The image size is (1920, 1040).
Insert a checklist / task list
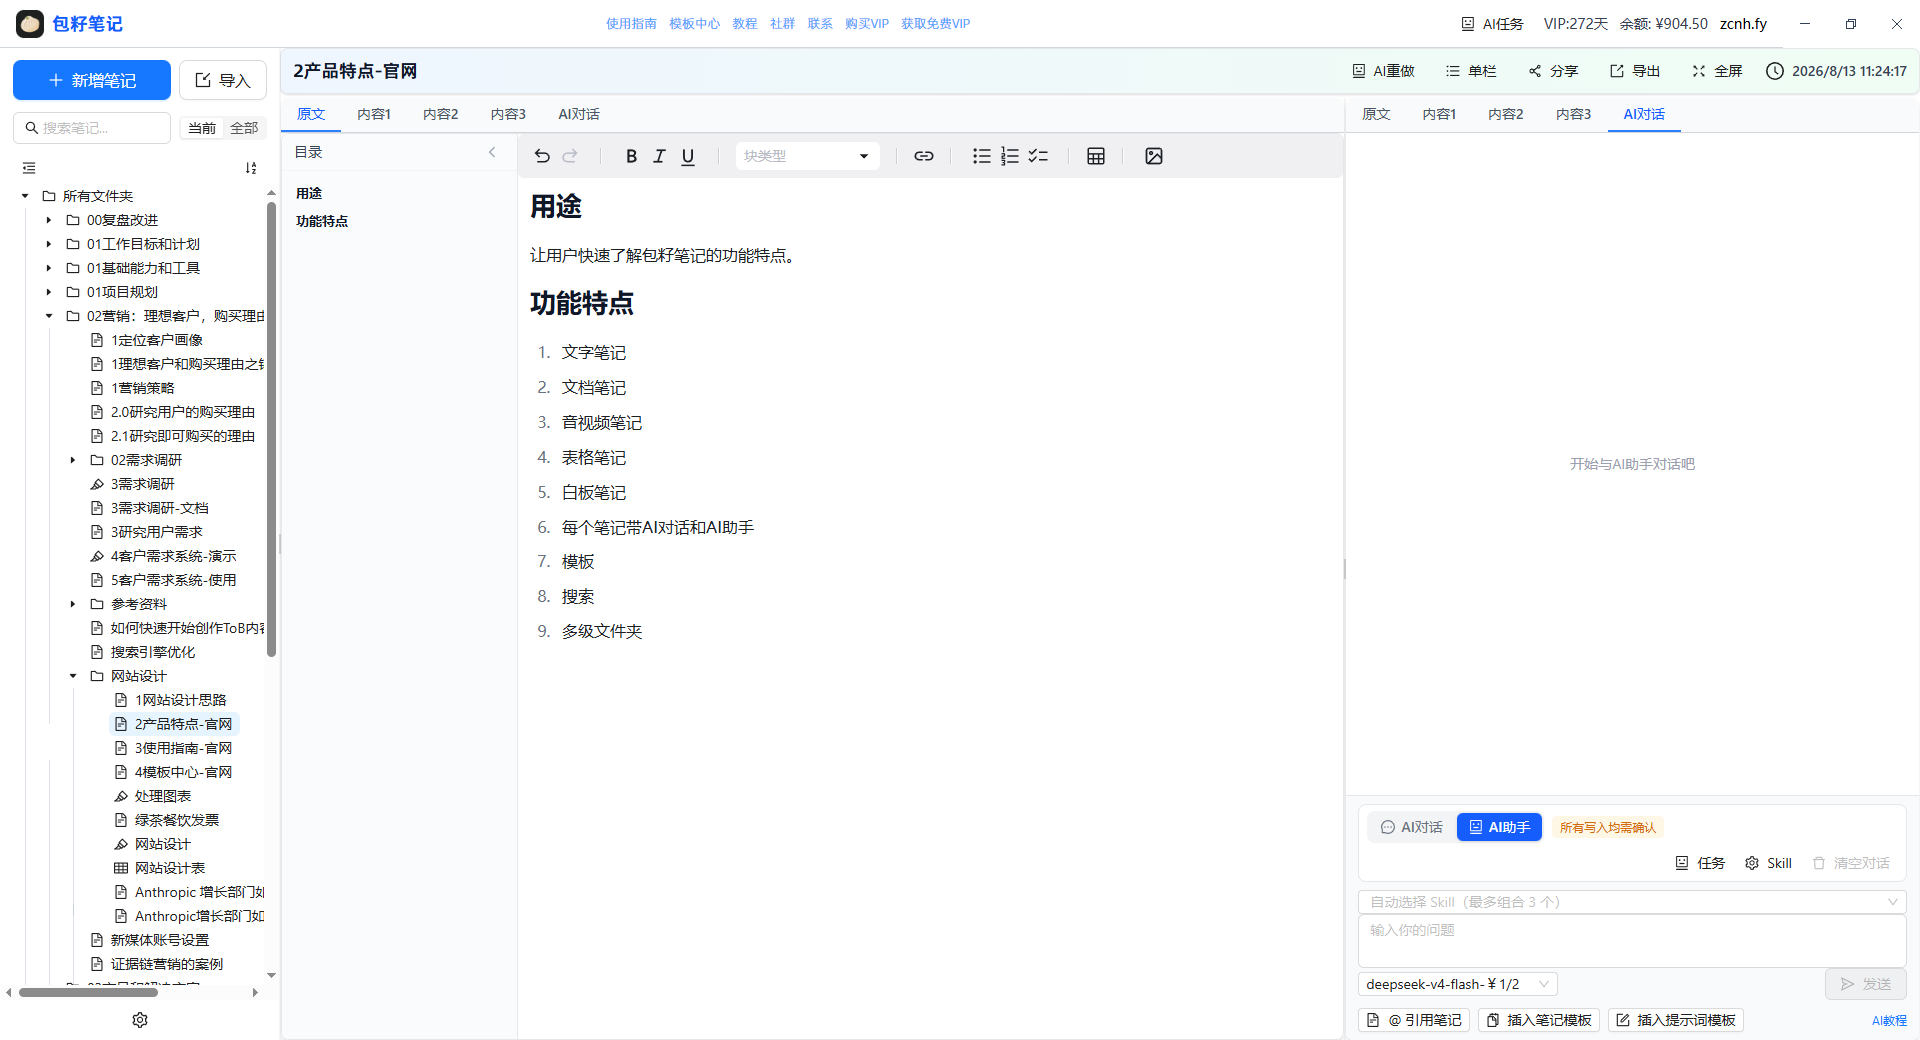click(x=1038, y=156)
